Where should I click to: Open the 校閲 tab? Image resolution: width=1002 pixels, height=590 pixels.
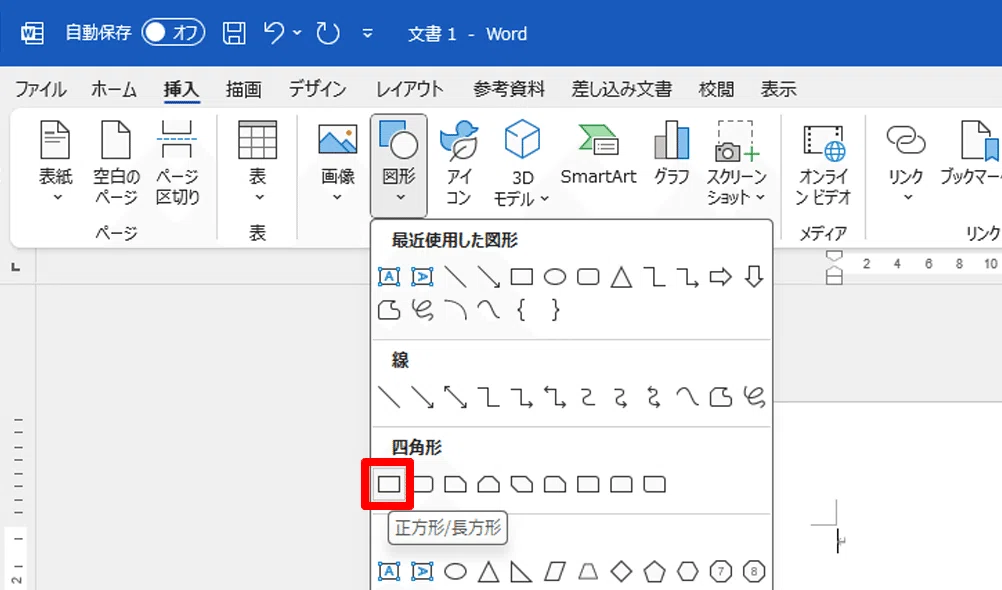(x=716, y=89)
